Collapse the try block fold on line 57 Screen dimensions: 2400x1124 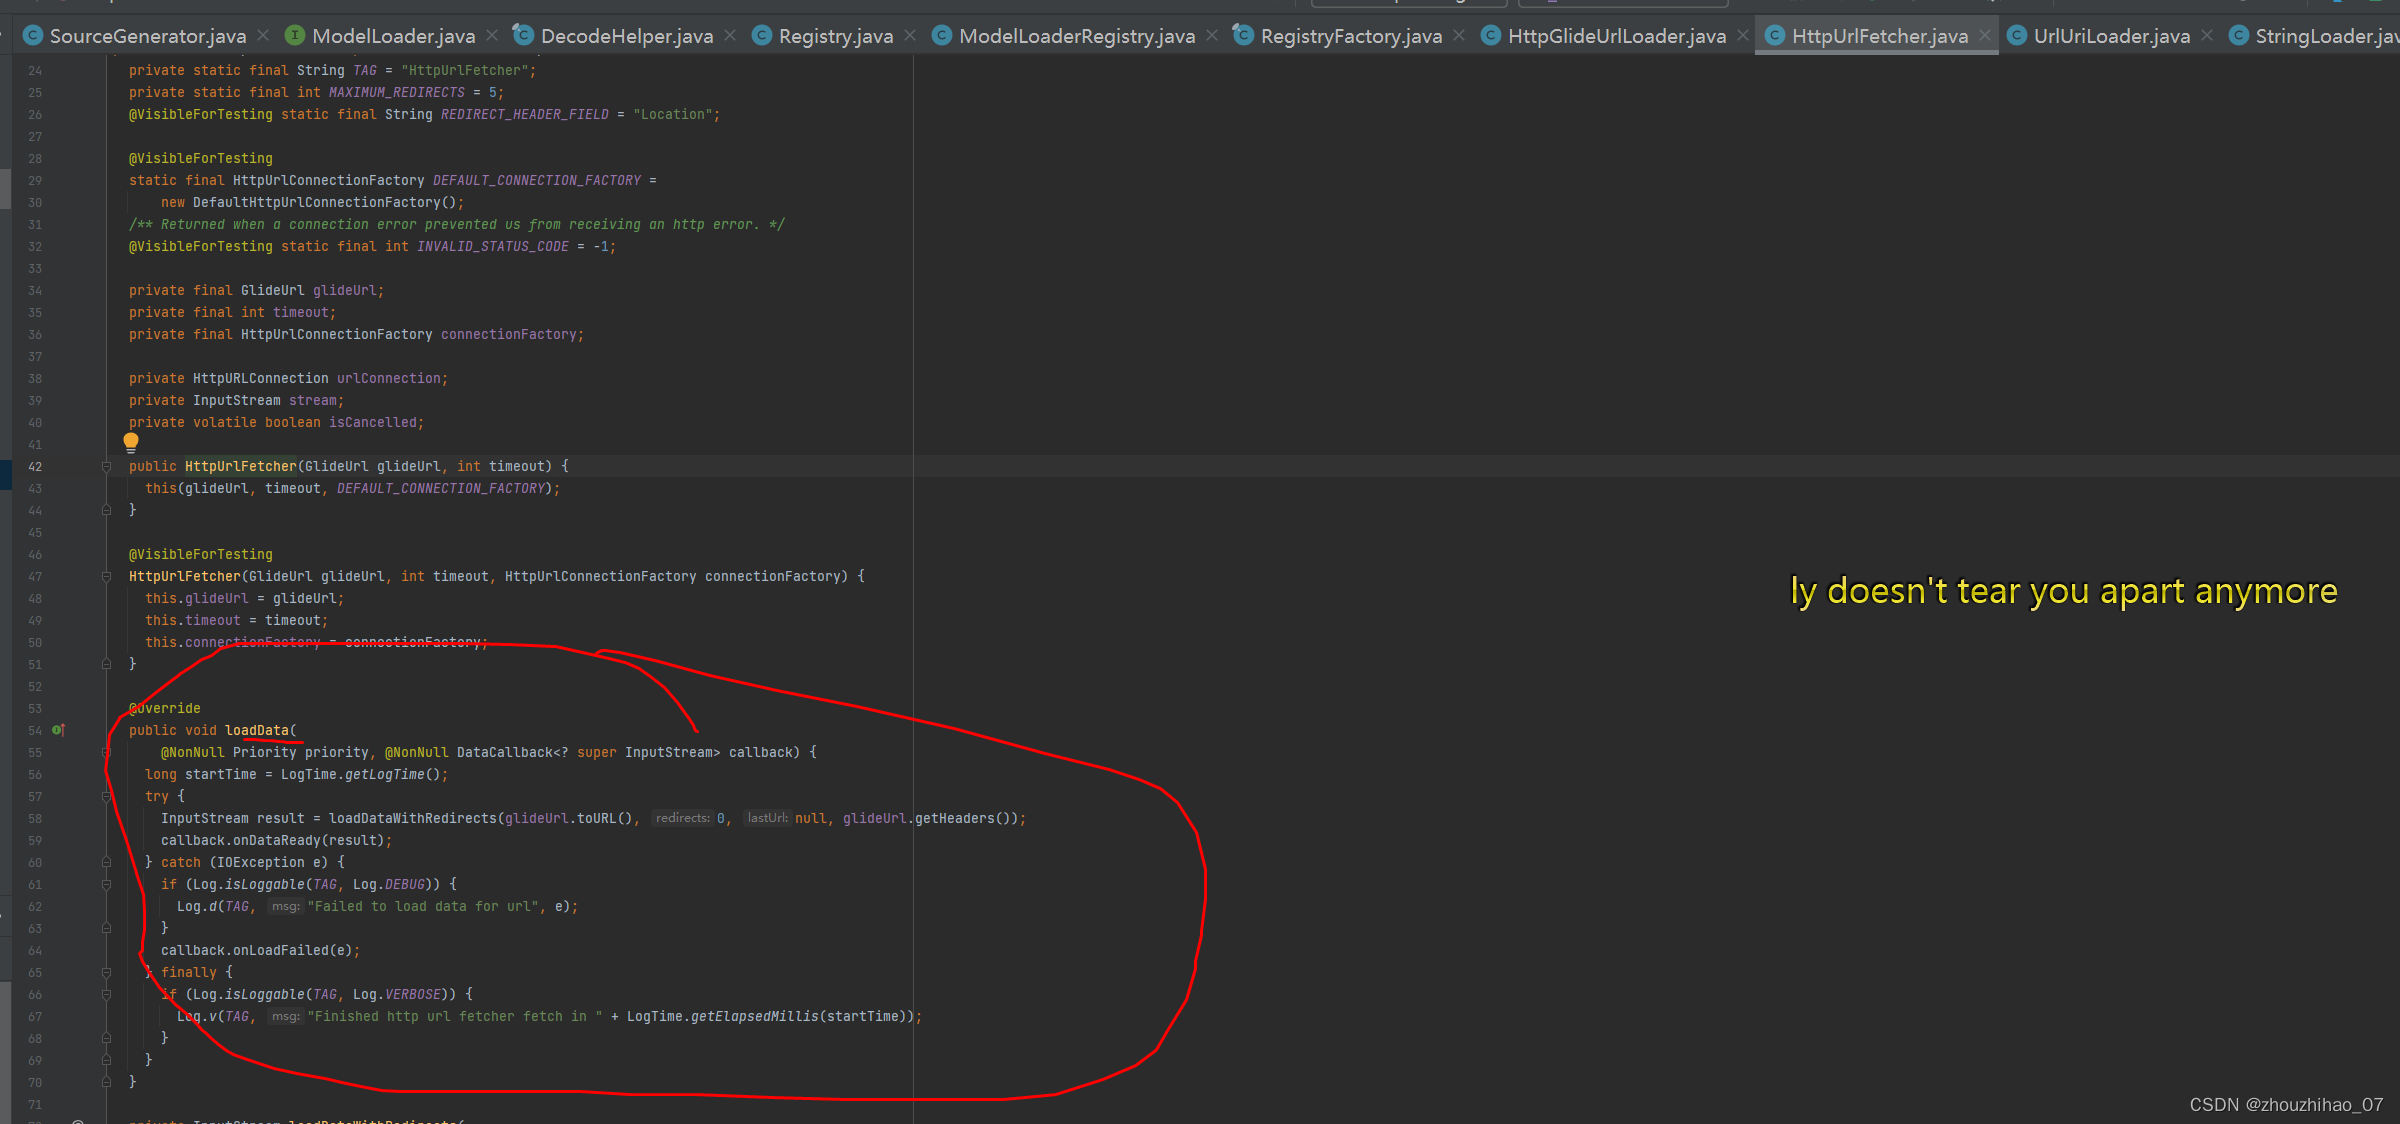pos(106,796)
